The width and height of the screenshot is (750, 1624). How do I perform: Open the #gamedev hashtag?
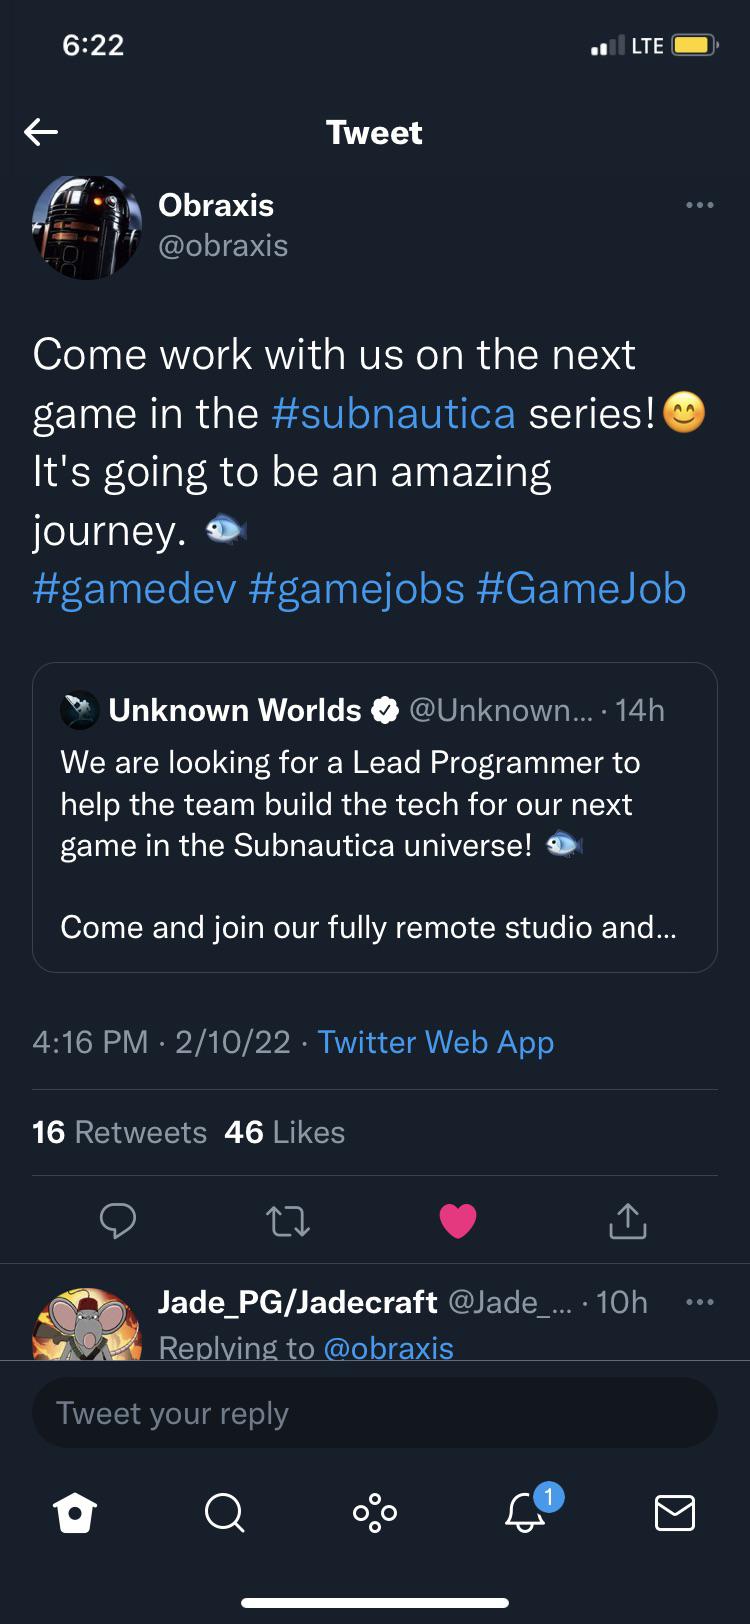135,589
